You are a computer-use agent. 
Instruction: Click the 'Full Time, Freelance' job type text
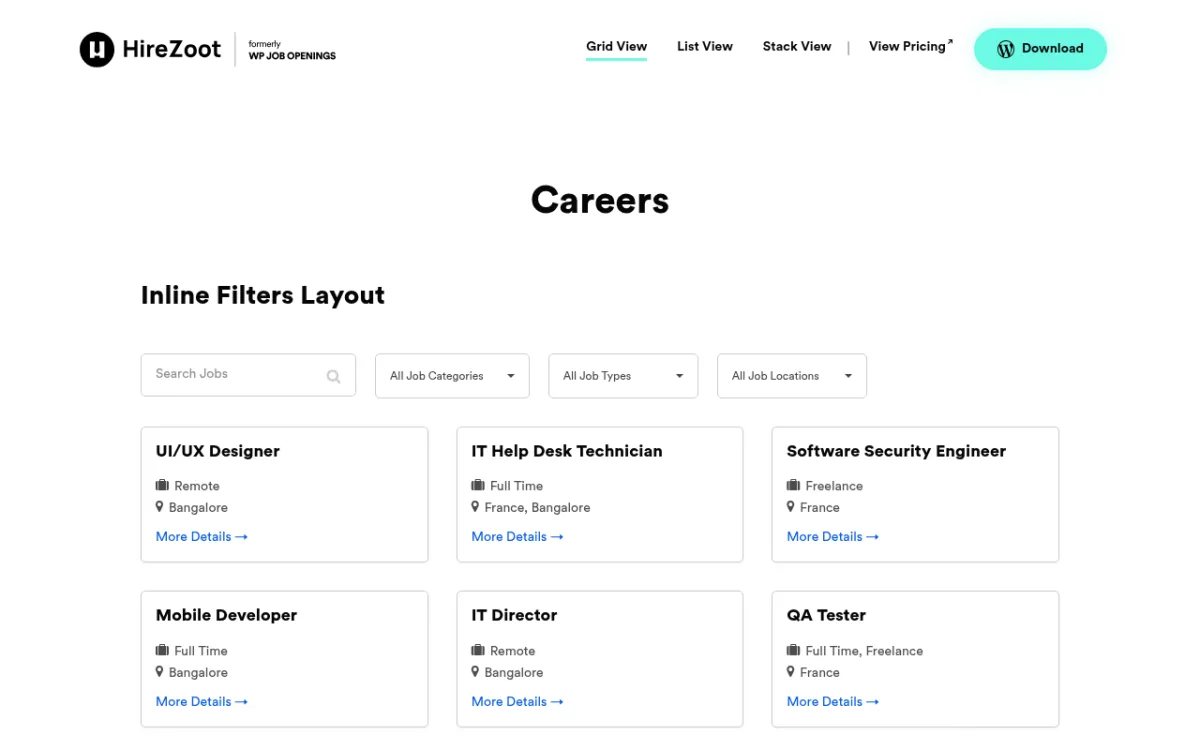pyautogui.click(x=864, y=651)
